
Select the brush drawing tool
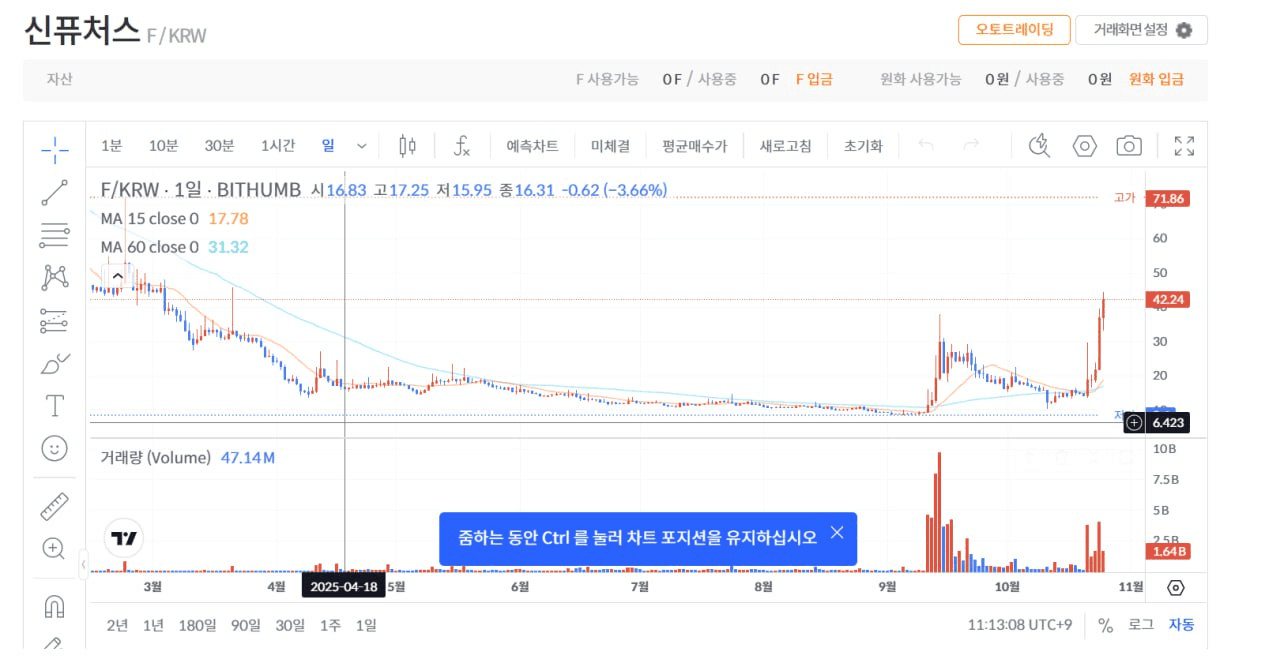click(55, 363)
